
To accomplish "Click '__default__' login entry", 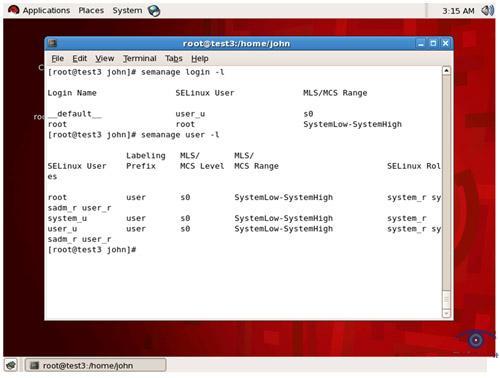I will (75, 114).
